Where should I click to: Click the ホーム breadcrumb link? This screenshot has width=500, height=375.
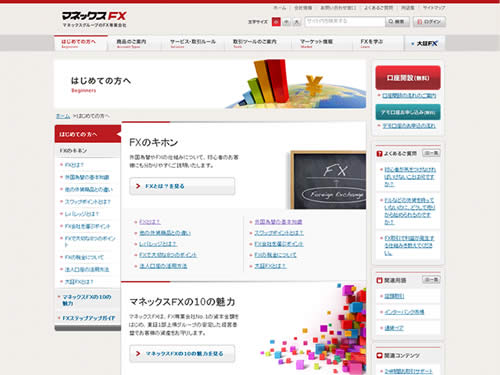pyautogui.click(x=63, y=116)
